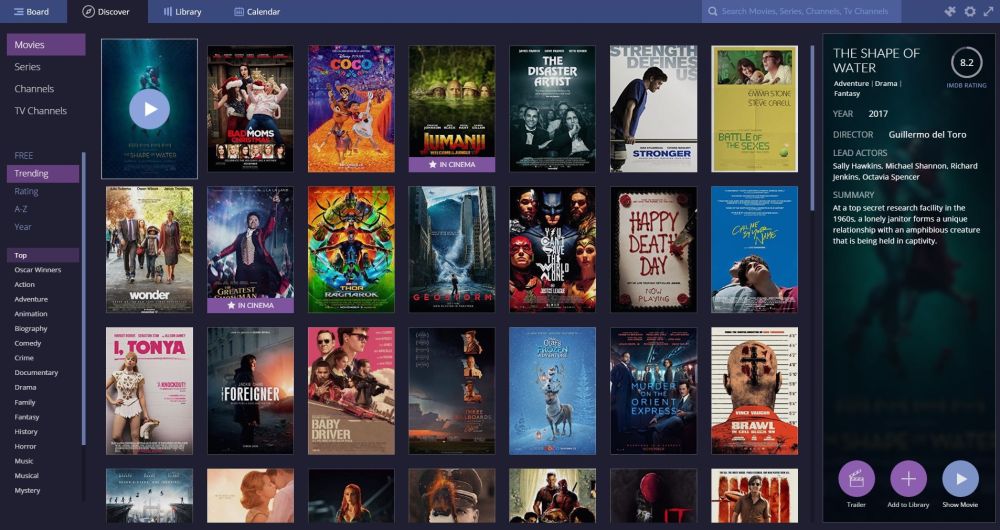
Task: Open Murder on the Orient Express poster
Action: tap(654, 391)
